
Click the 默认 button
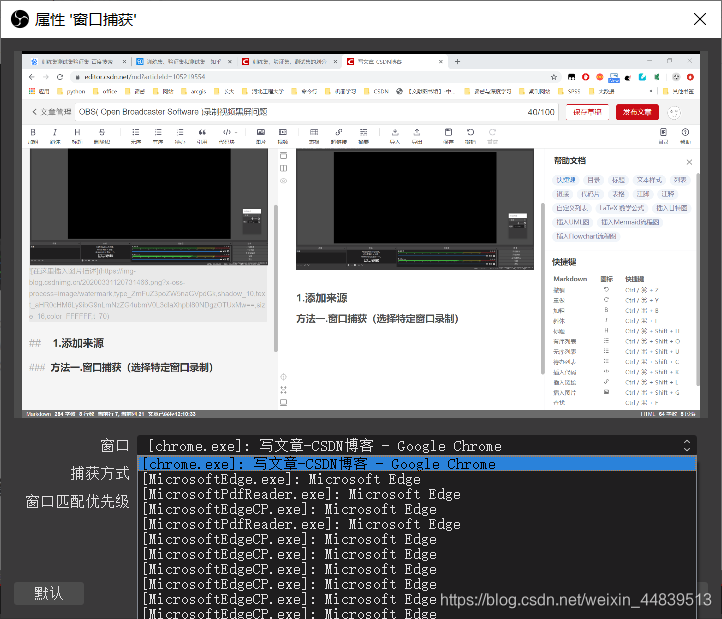[x=49, y=593]
